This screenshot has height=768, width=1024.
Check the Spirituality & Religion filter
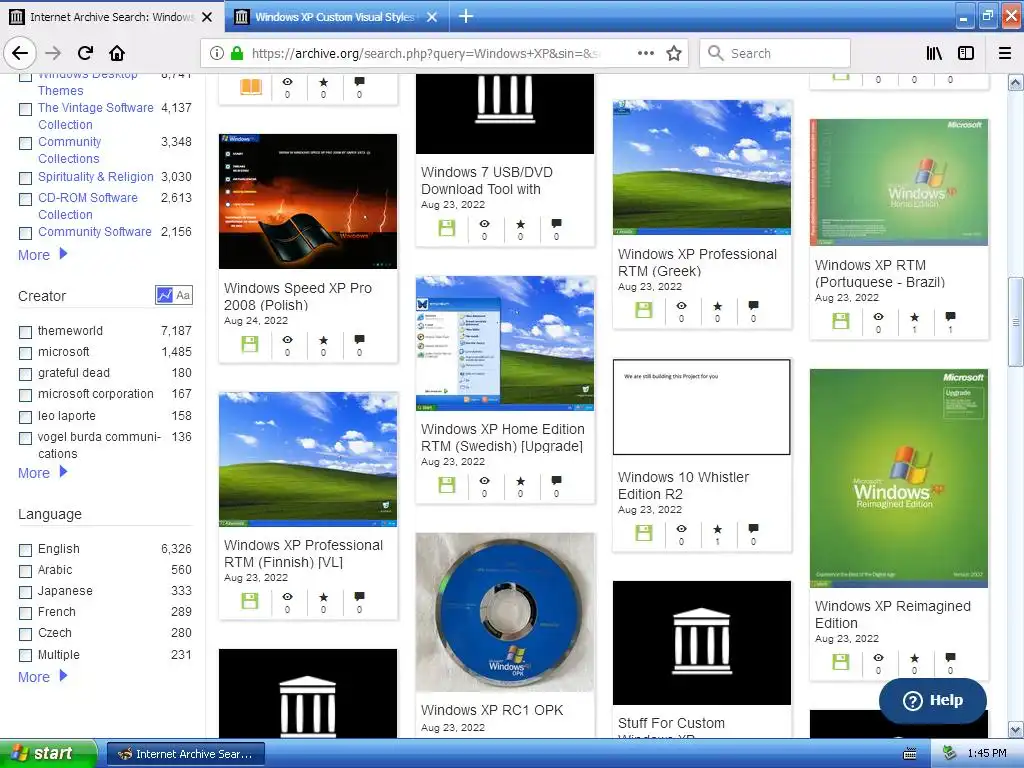25,178
